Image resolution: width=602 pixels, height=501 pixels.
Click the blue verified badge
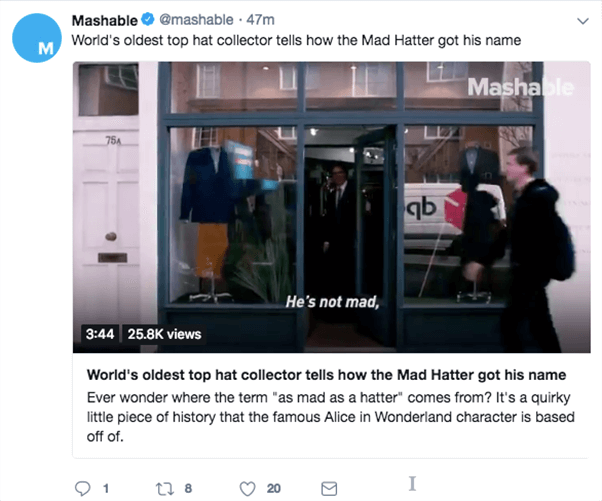click(148, 19)
